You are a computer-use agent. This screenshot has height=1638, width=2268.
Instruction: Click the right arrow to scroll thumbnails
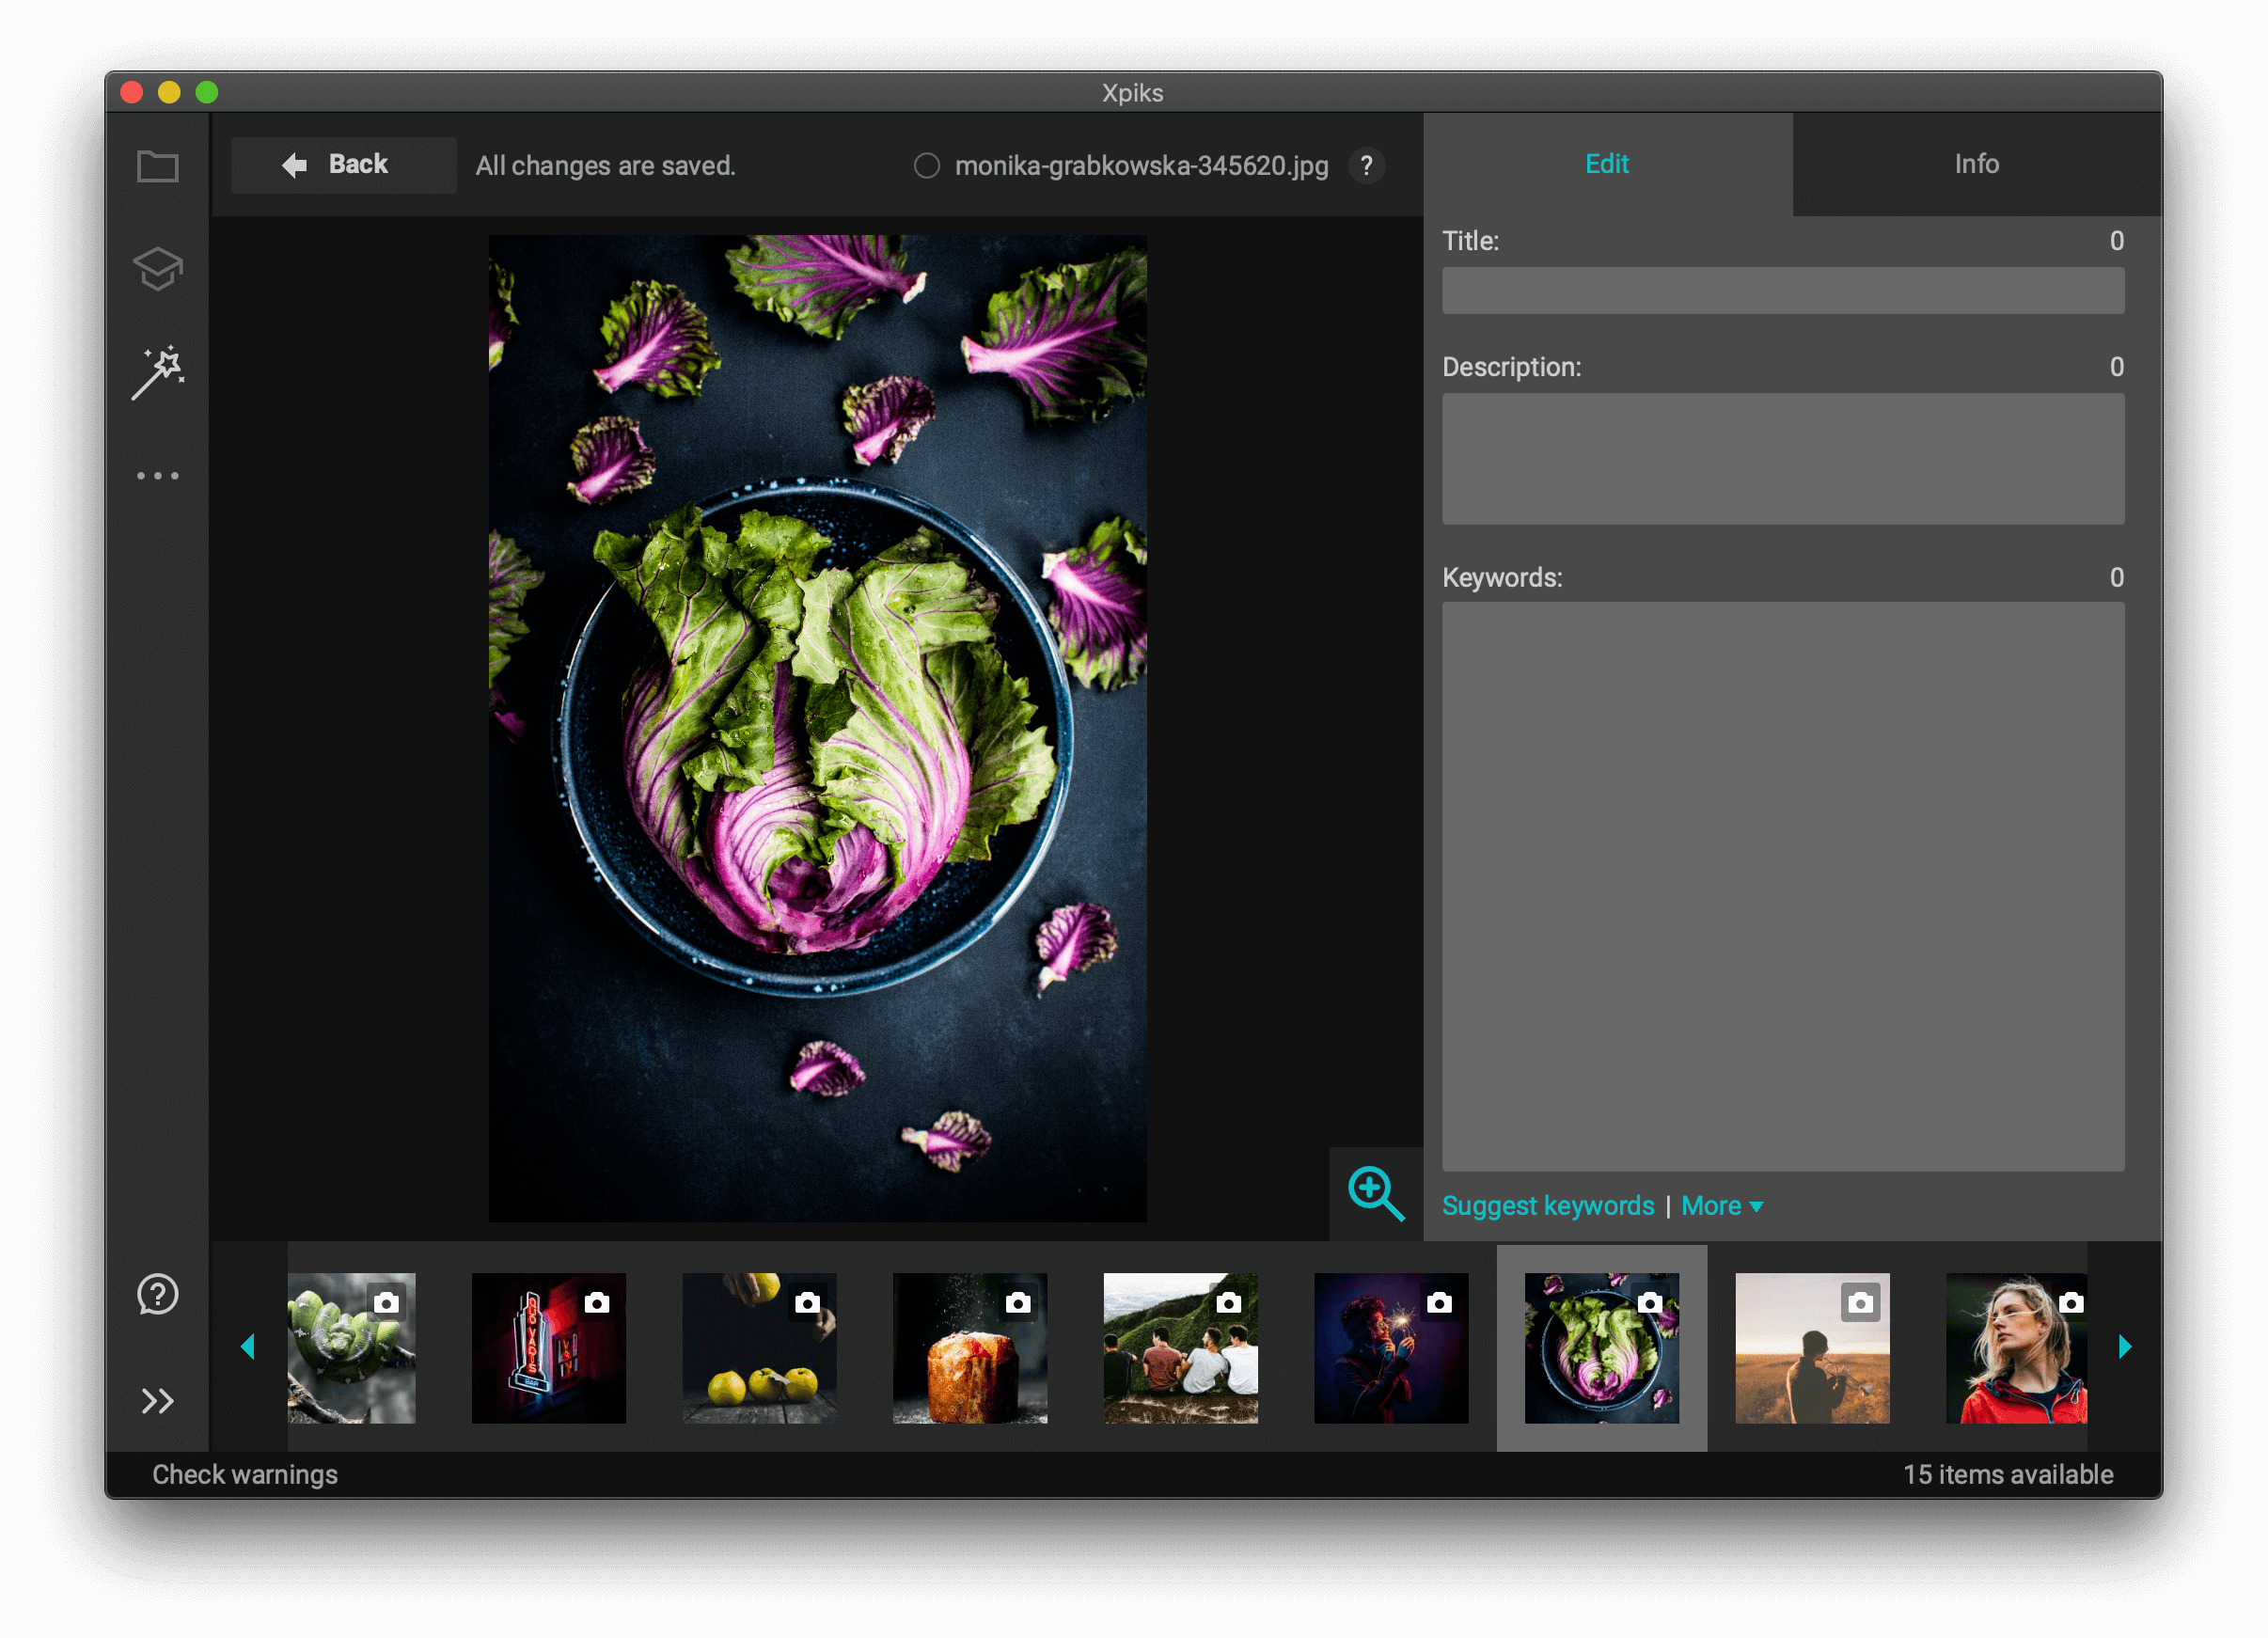coord(2124,1346)
